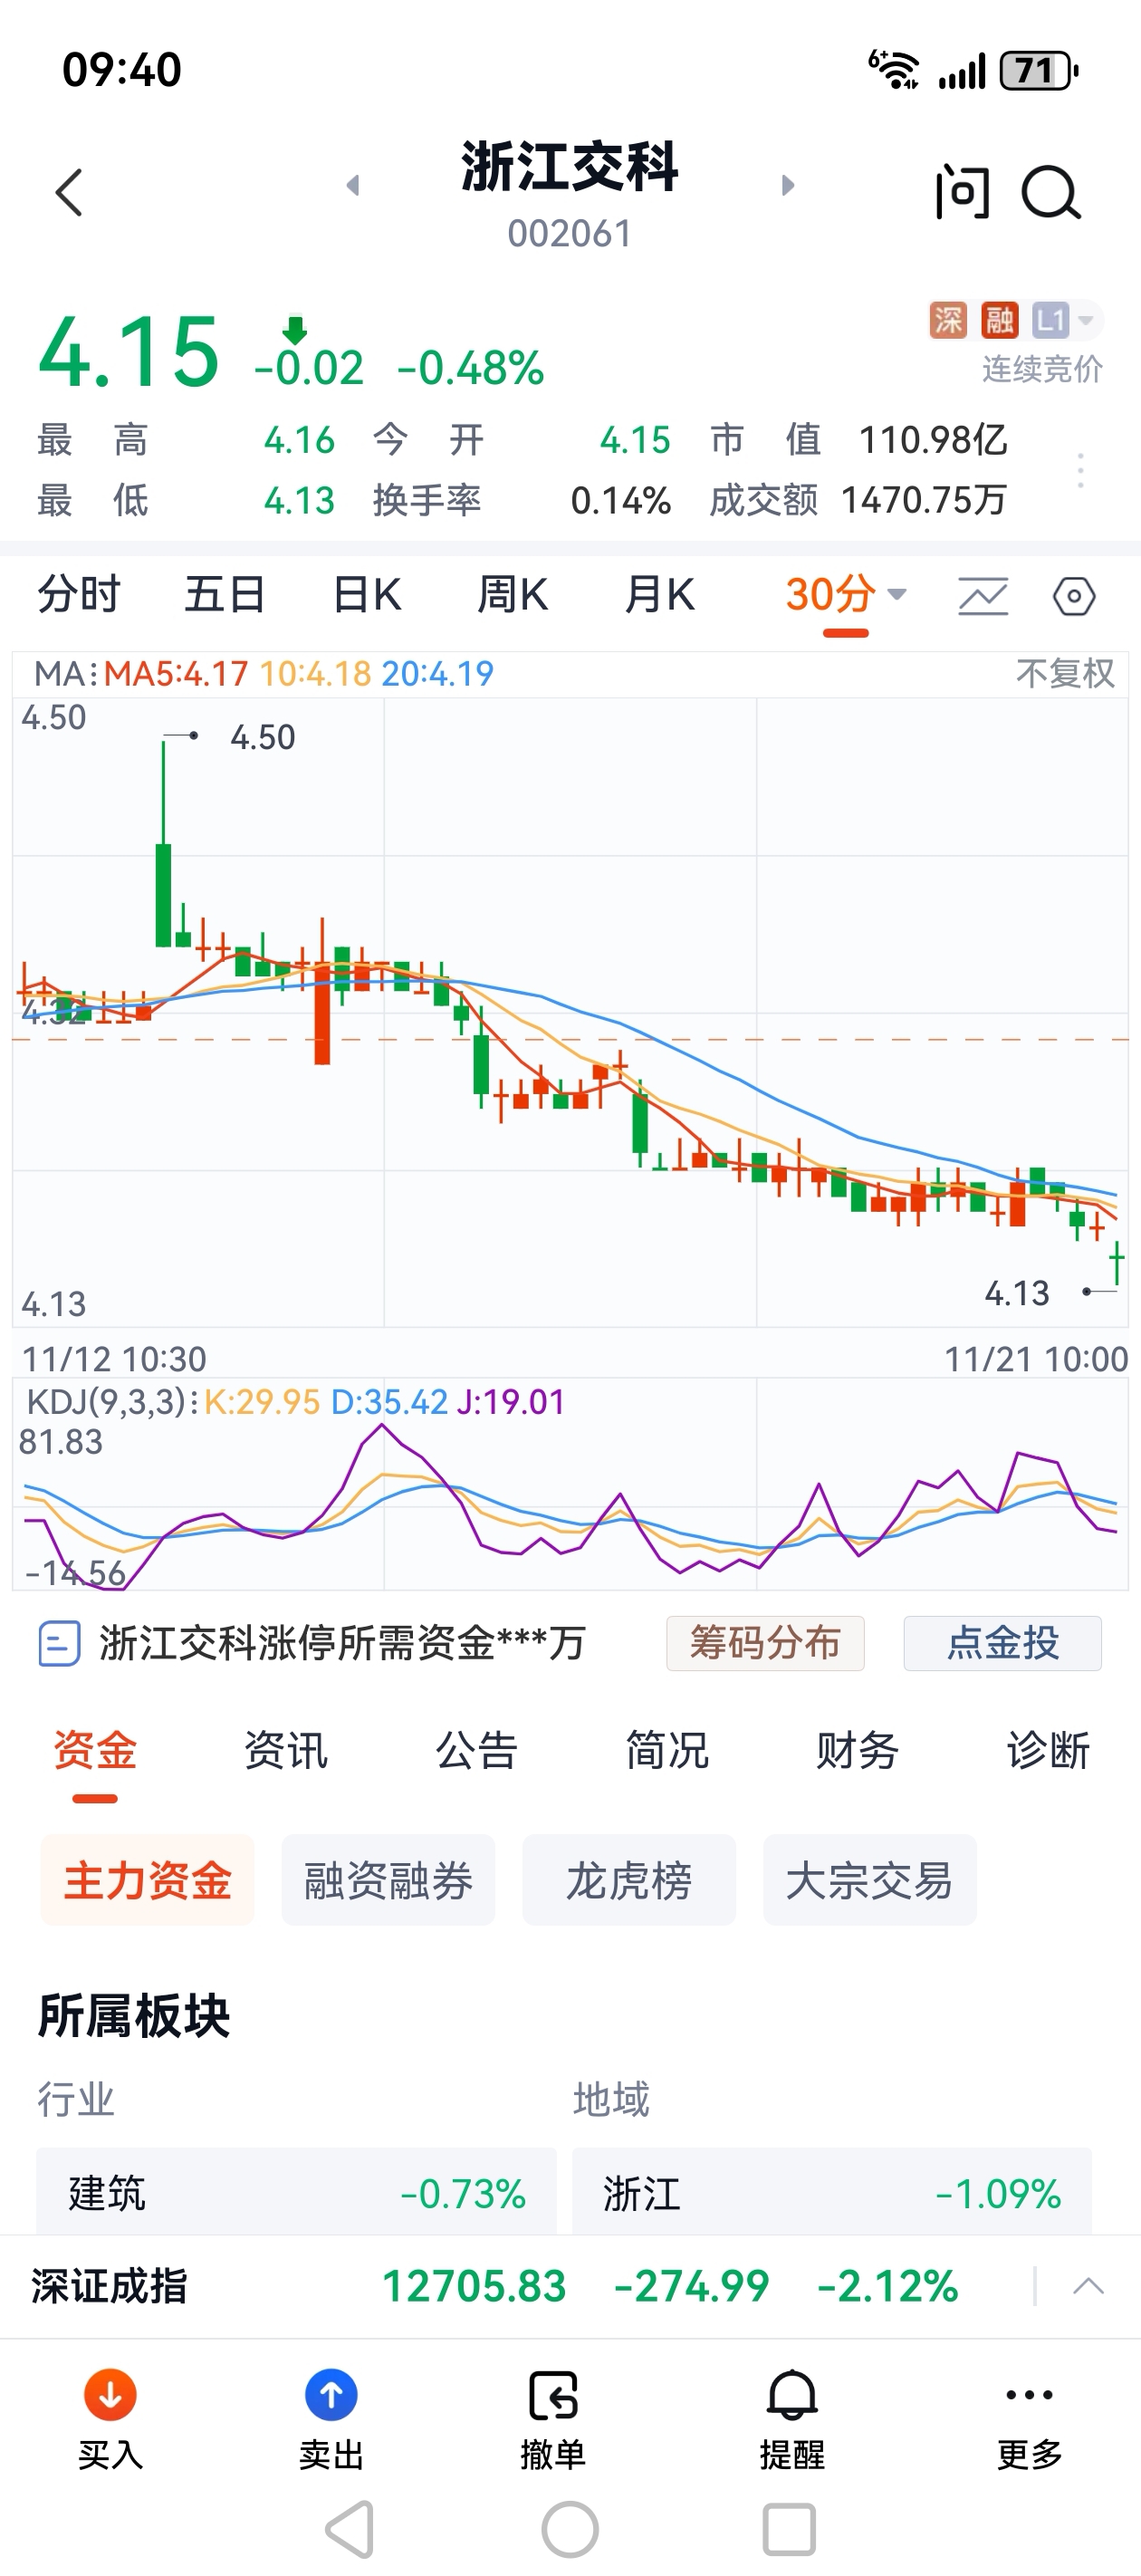Open the 财务 tab
The image size is (1141, 2576).
857,1750
